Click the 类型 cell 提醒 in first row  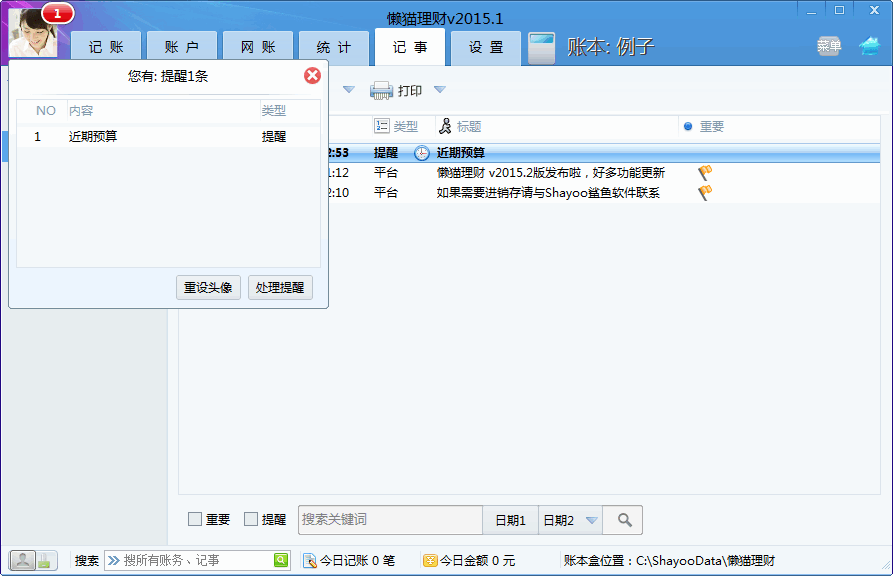coord(386,153)
